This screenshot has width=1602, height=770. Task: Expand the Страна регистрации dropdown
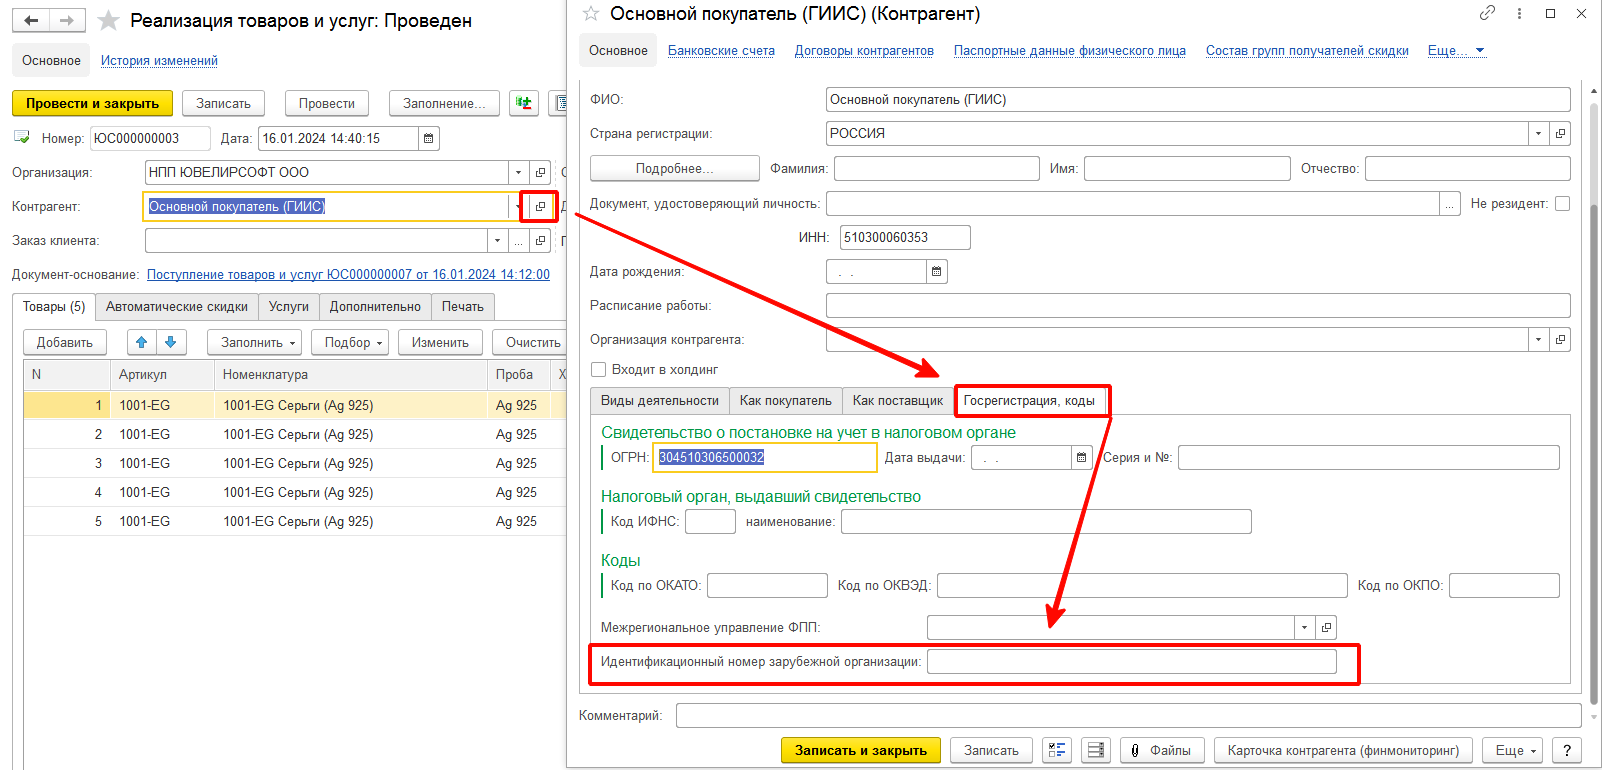coord(1538,133)
